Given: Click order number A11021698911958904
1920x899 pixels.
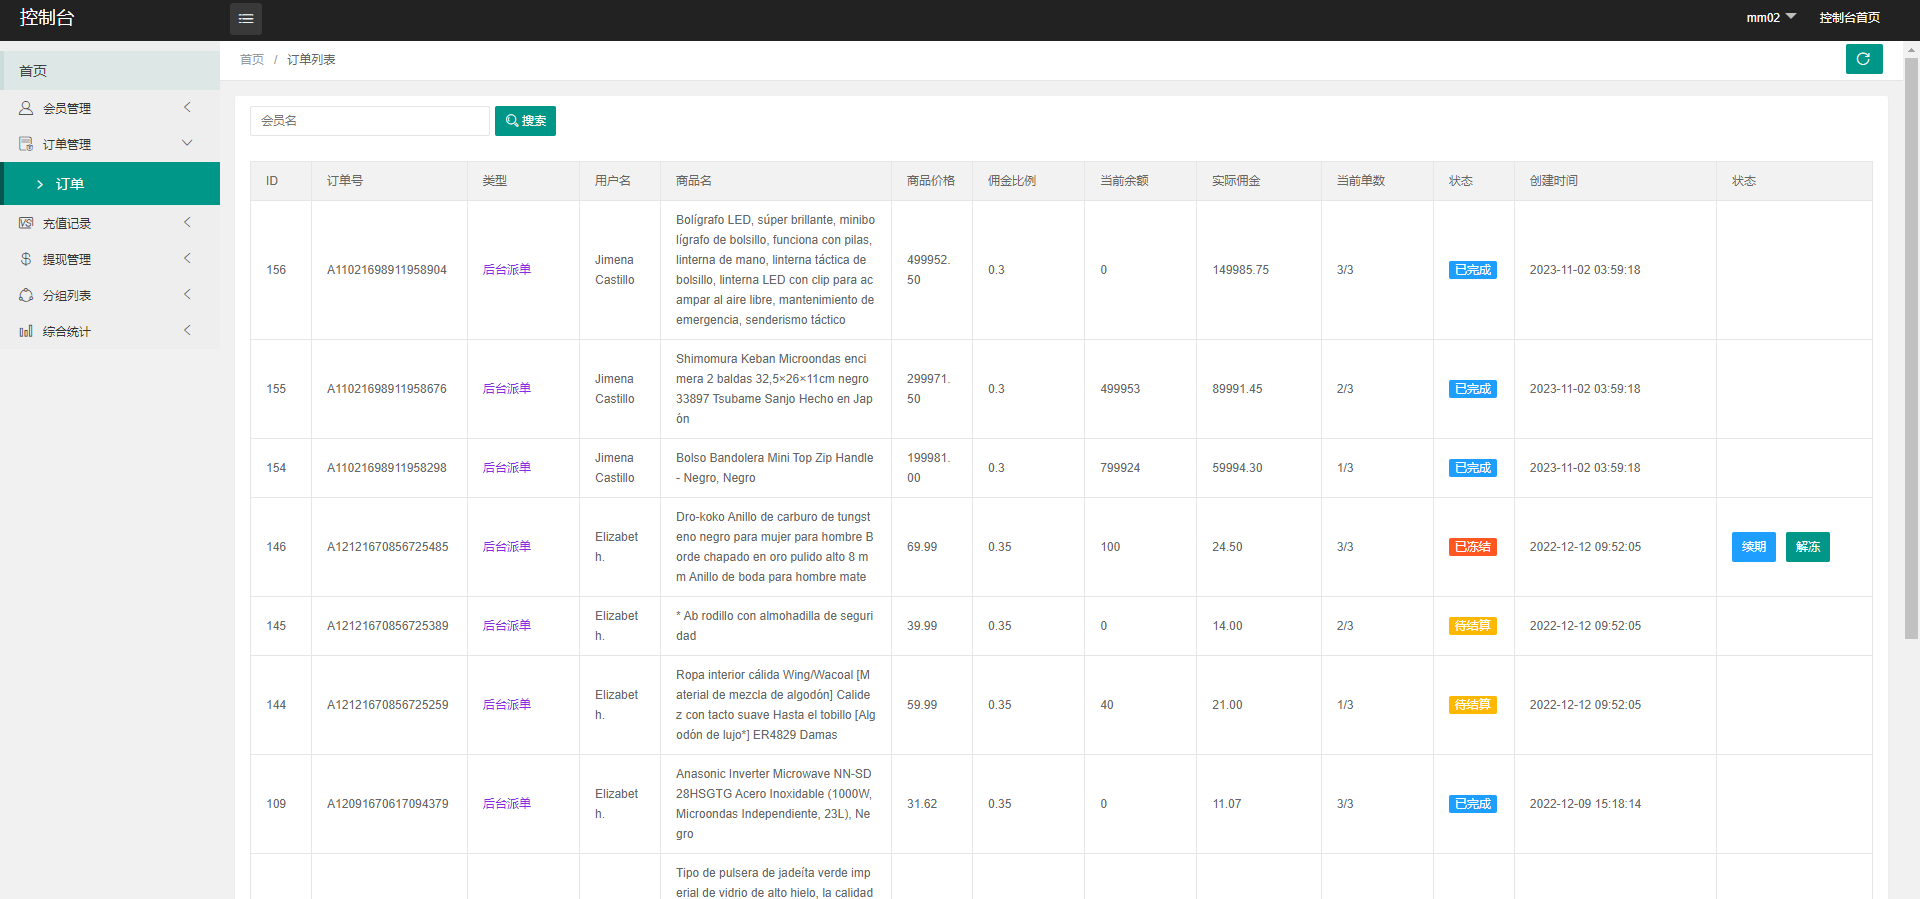Looking at the screenshot, I should (x=387, y=270).
